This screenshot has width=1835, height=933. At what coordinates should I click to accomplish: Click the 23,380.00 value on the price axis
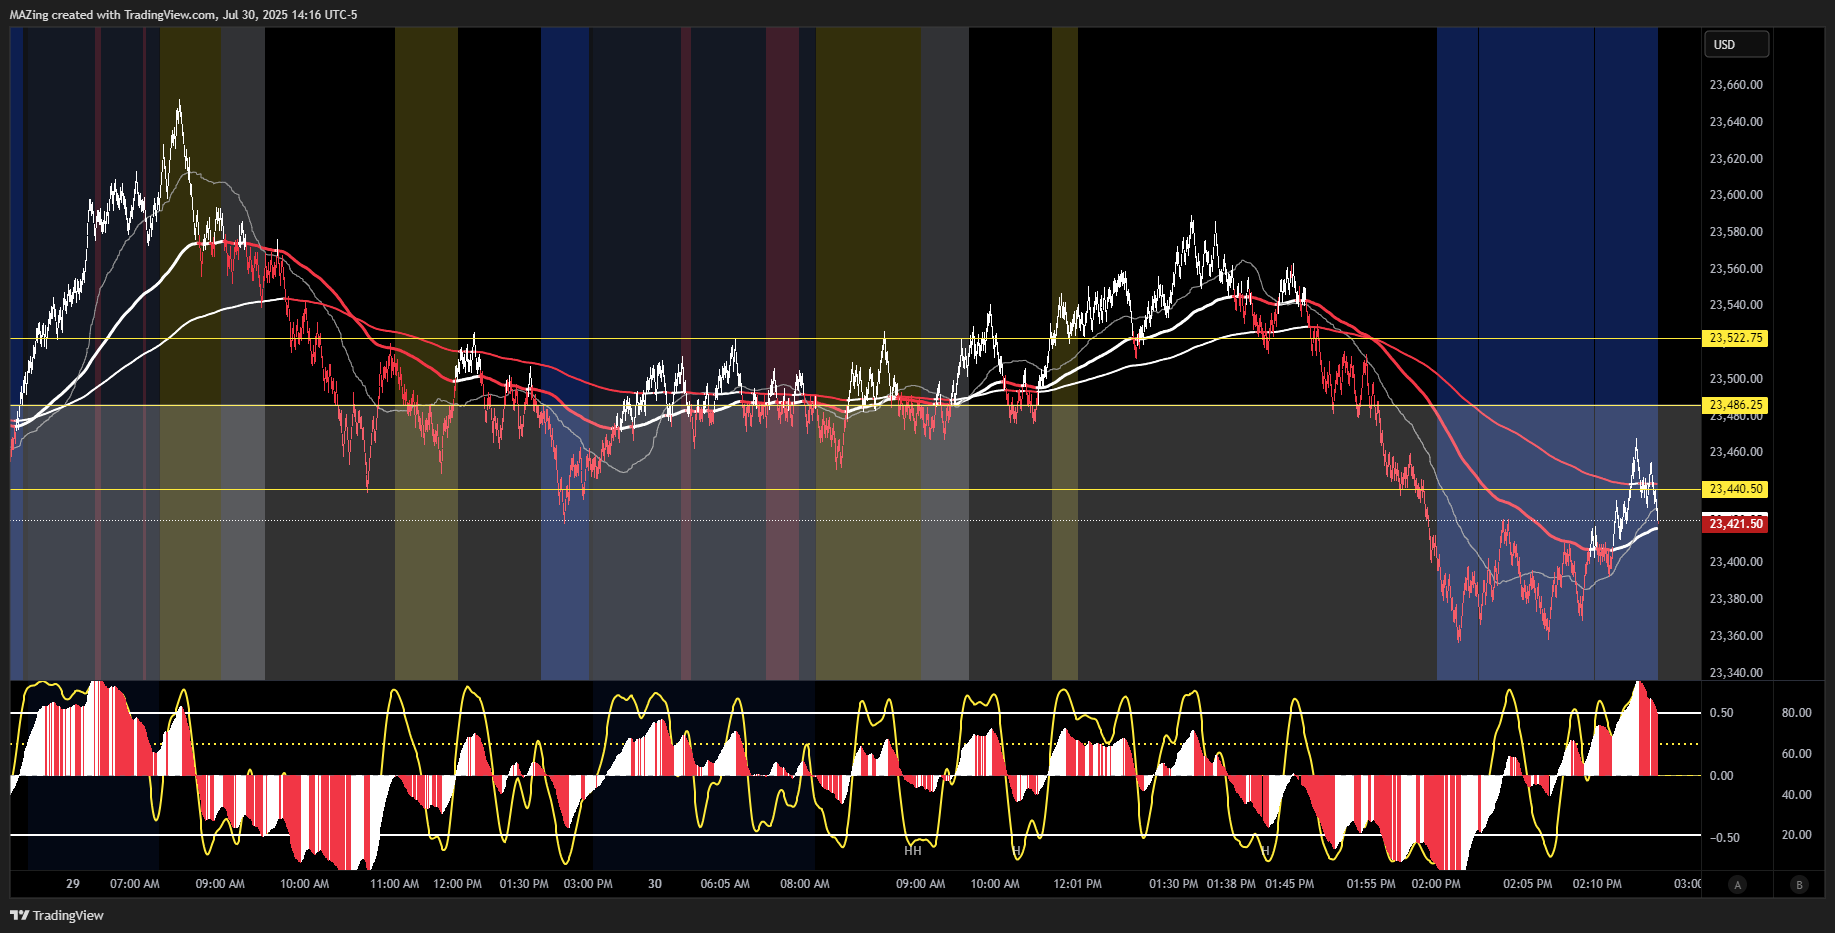[x=1736, y=599]
